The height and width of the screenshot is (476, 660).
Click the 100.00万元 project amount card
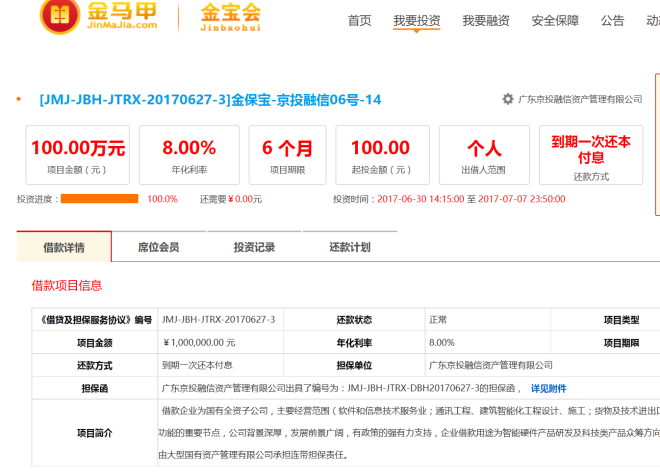77,155
